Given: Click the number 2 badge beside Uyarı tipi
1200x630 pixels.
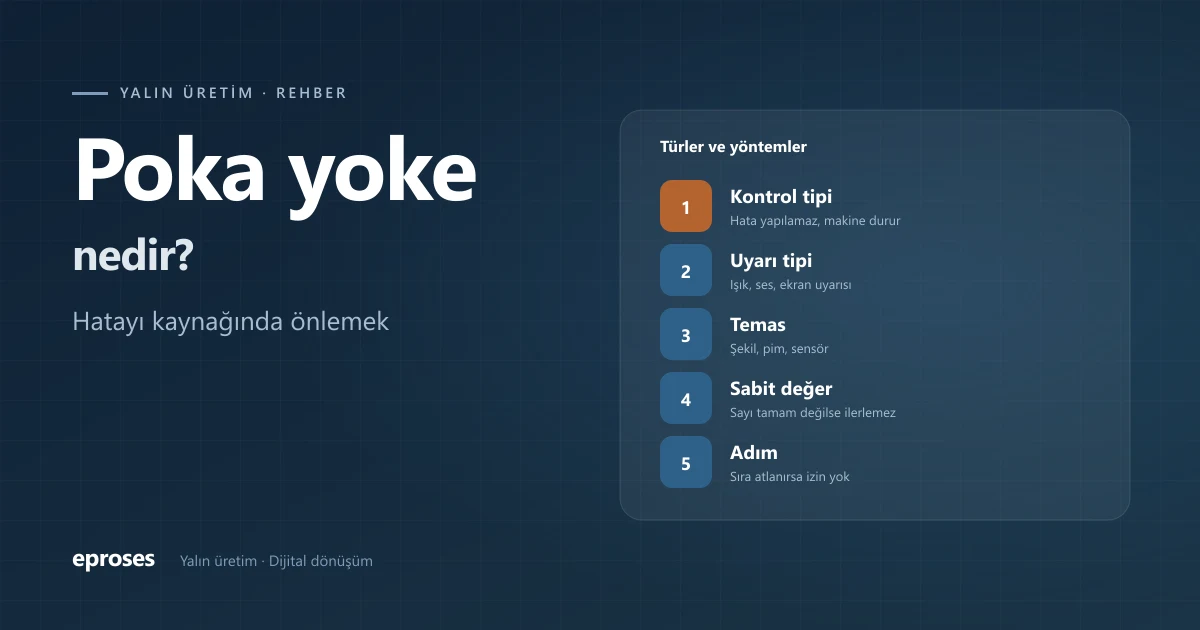Looking at the screenshot, I should click(686, 270).
